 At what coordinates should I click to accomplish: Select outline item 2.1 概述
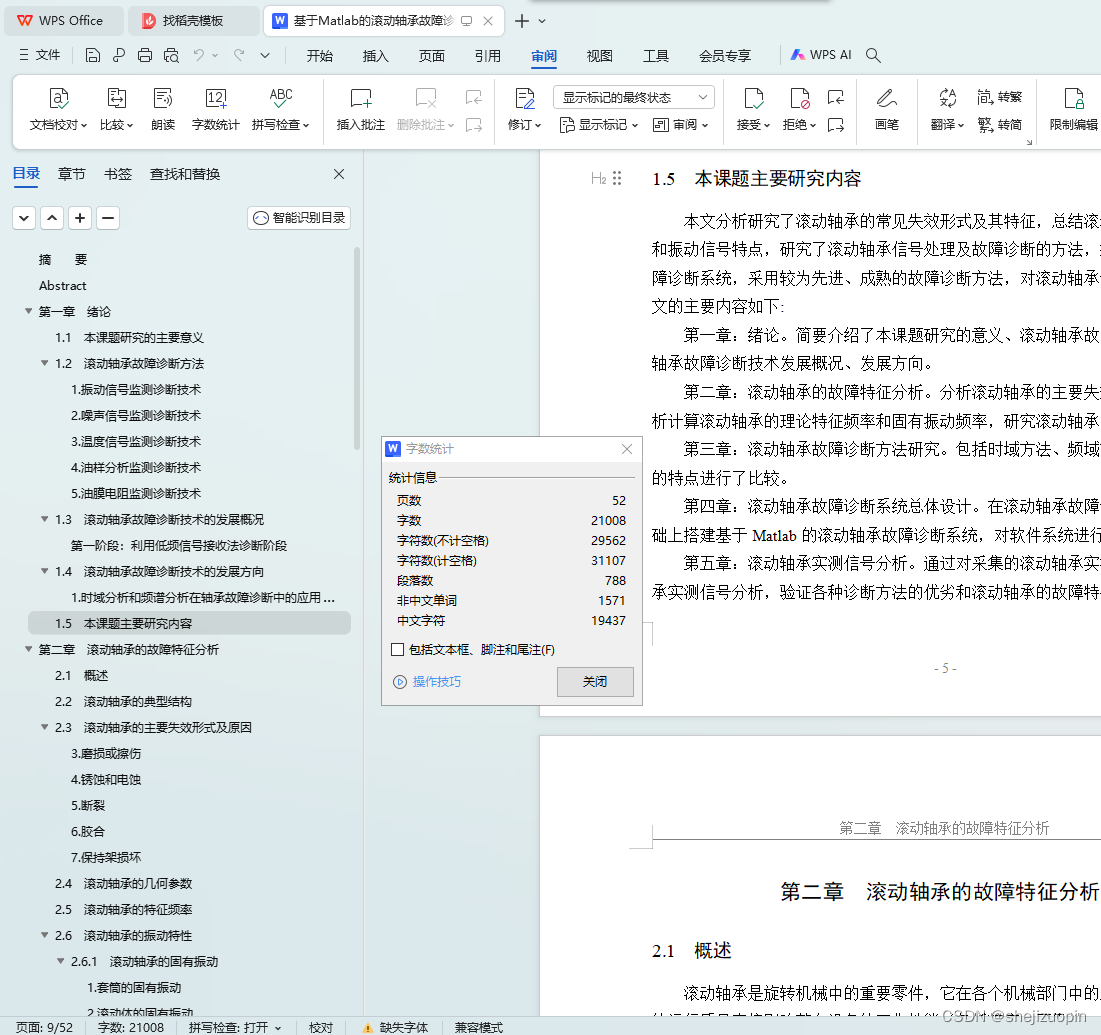tap(81, 675)
